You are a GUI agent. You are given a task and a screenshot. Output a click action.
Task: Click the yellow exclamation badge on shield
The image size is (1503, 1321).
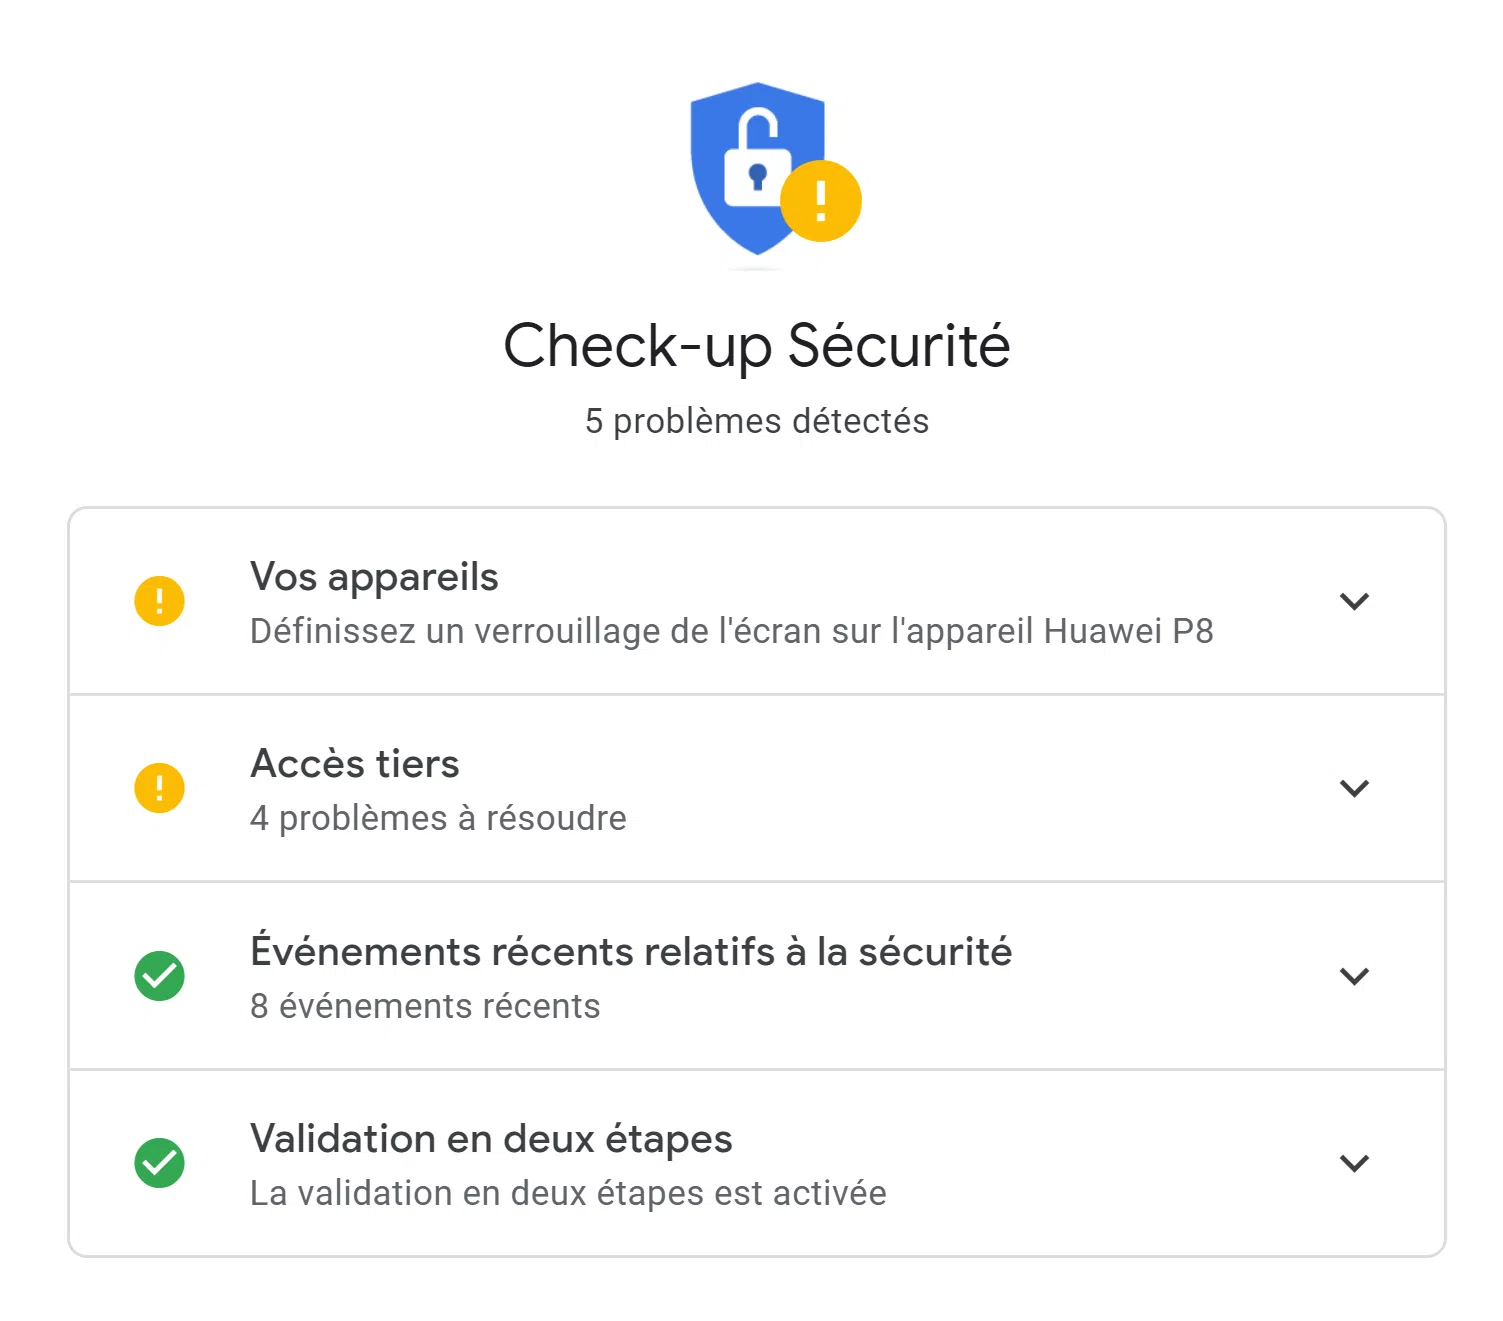820,201
